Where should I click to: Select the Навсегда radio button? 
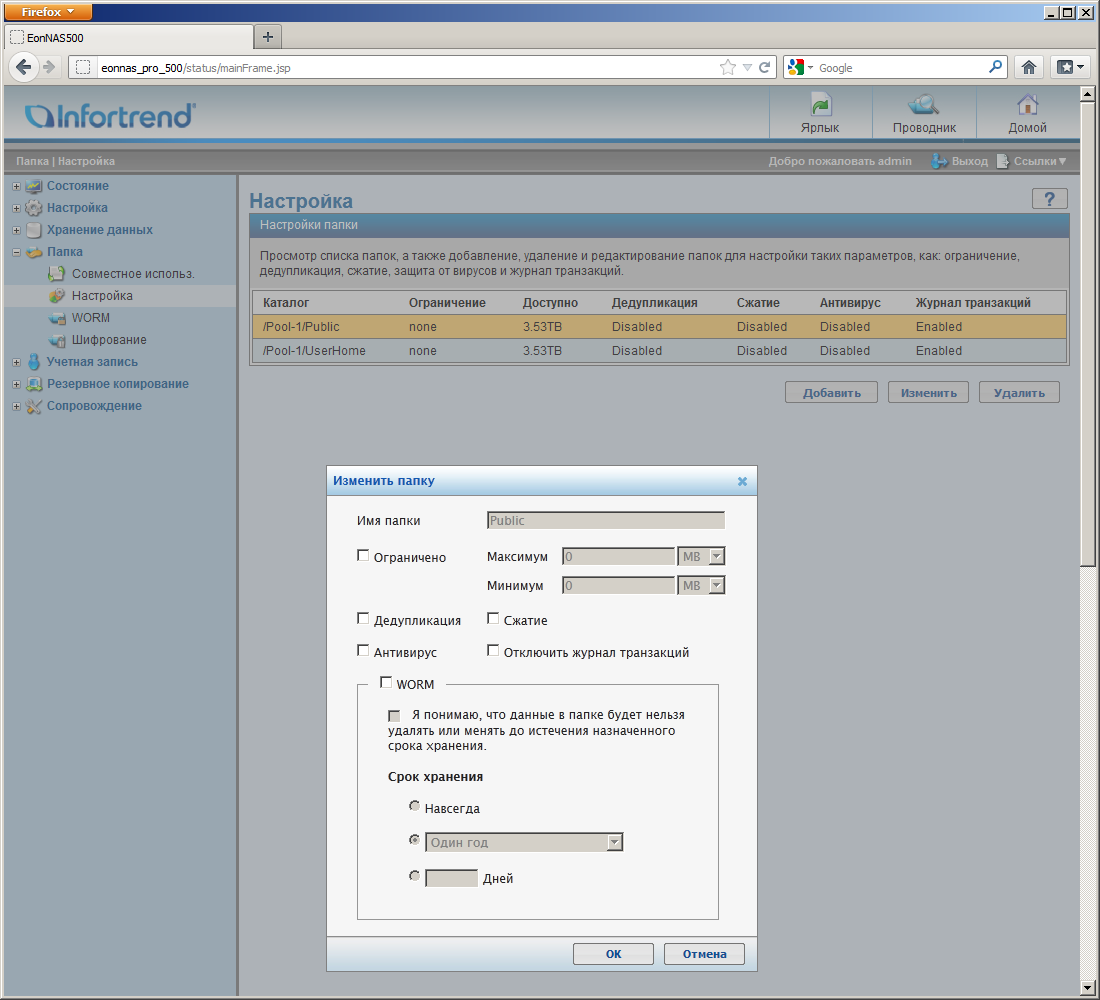(415, 806)
